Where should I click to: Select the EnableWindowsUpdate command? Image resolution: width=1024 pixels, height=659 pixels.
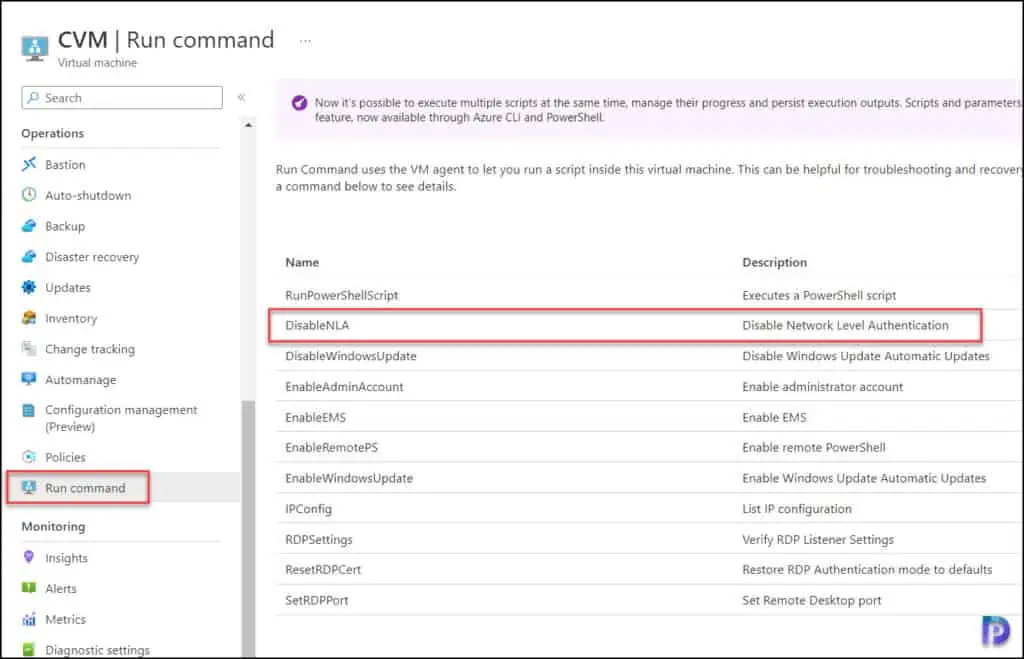349,478
